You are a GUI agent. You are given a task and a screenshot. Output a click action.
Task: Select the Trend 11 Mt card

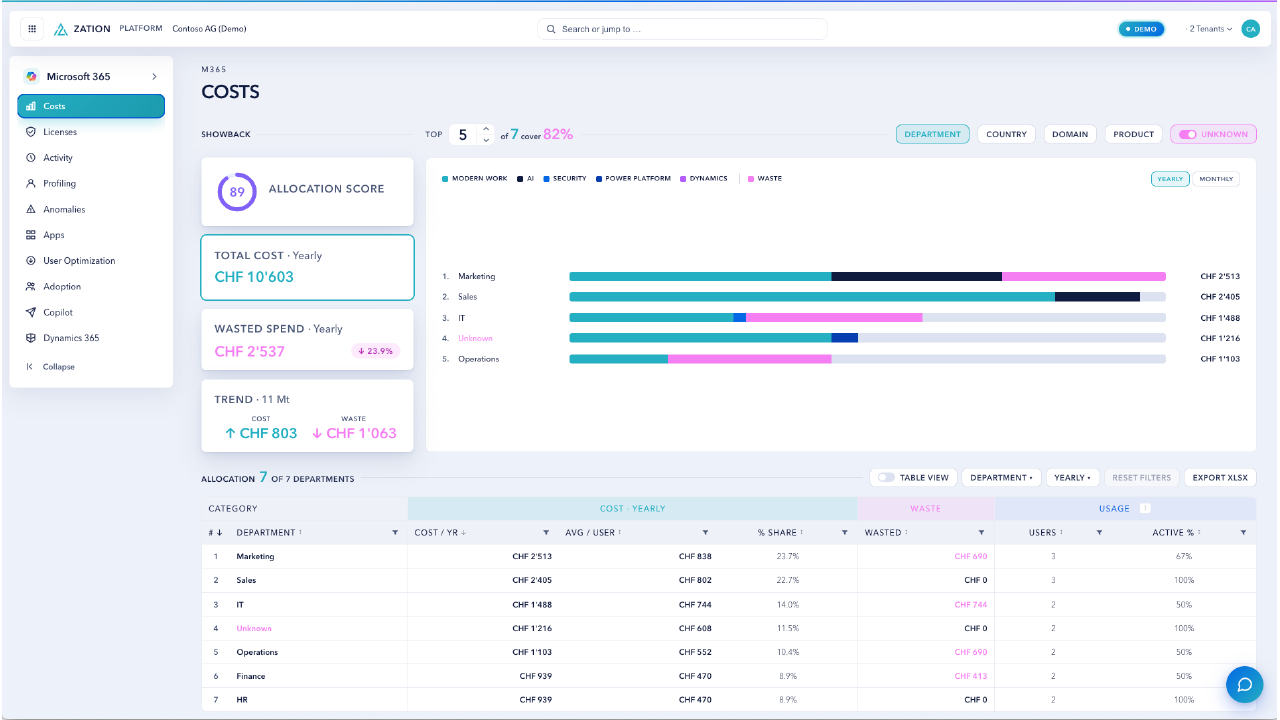(x=307, y=416)
